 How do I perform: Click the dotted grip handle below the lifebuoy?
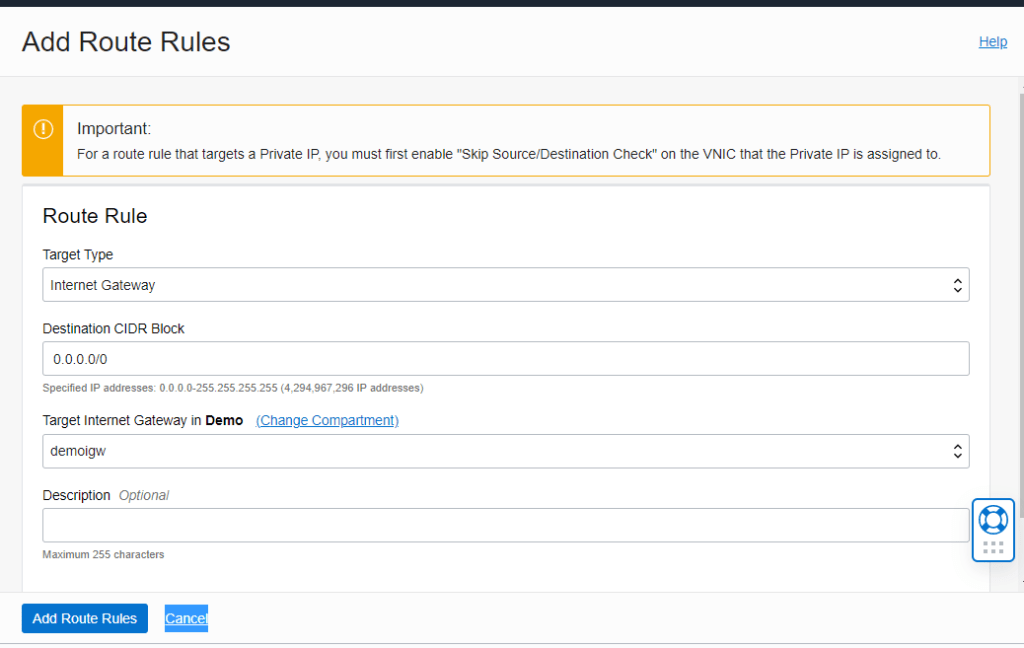(993, 547)
